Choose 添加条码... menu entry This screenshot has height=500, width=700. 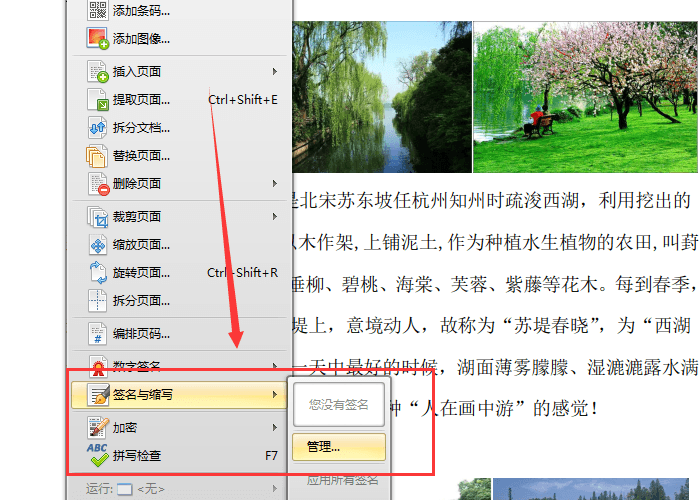pyautogui.click(x=179, y=10)
